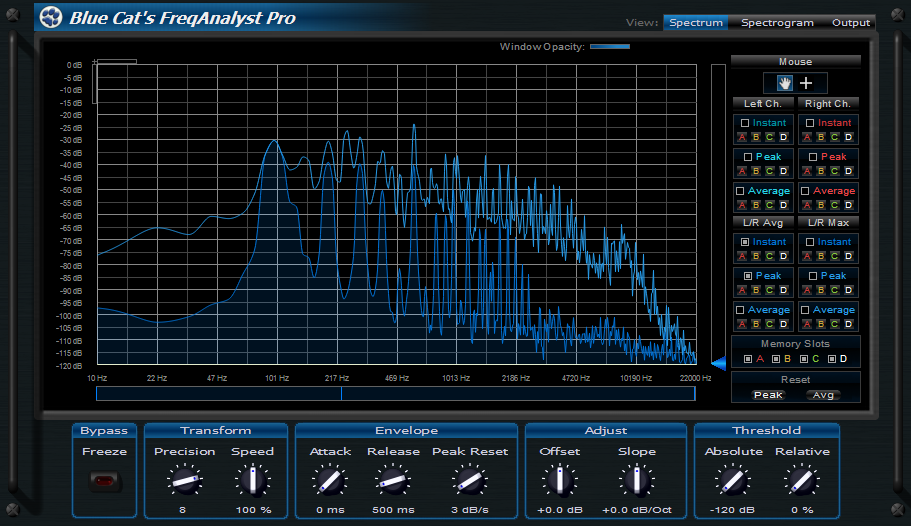Click the Attack envelope knob
Screen dimensions: 911x526
pos(329,482)
